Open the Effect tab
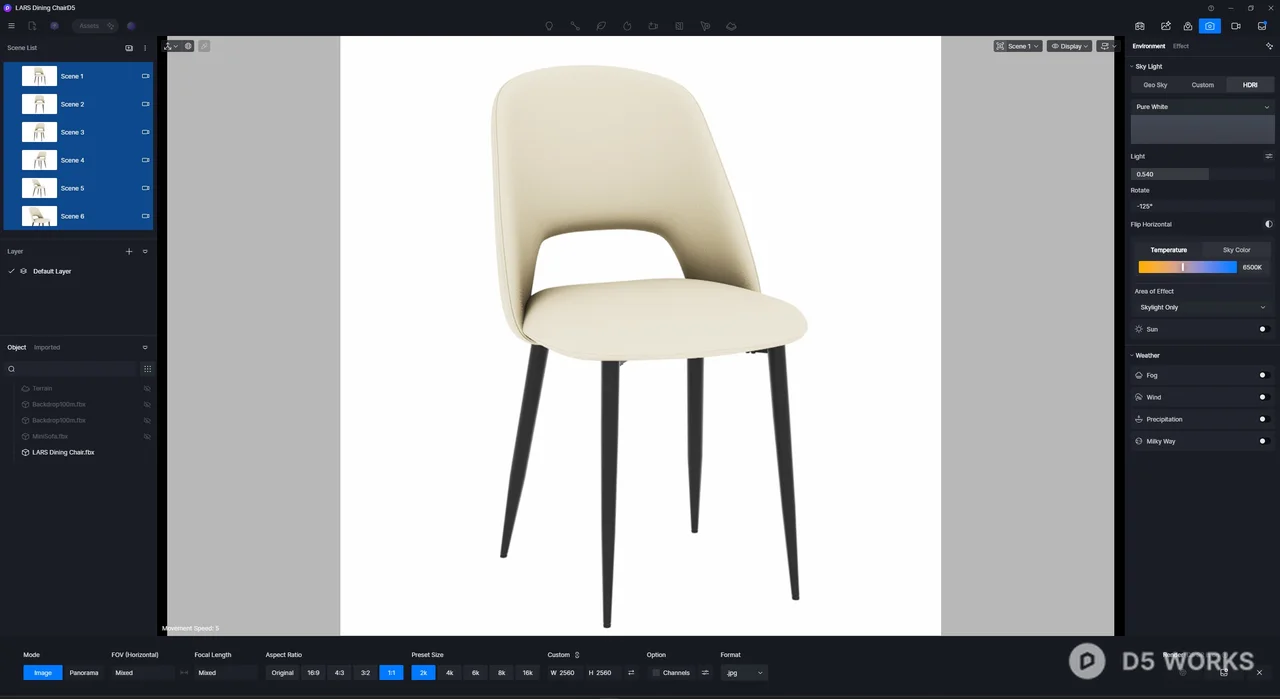Screen dimensions: 1280x699 [1181, 46]
